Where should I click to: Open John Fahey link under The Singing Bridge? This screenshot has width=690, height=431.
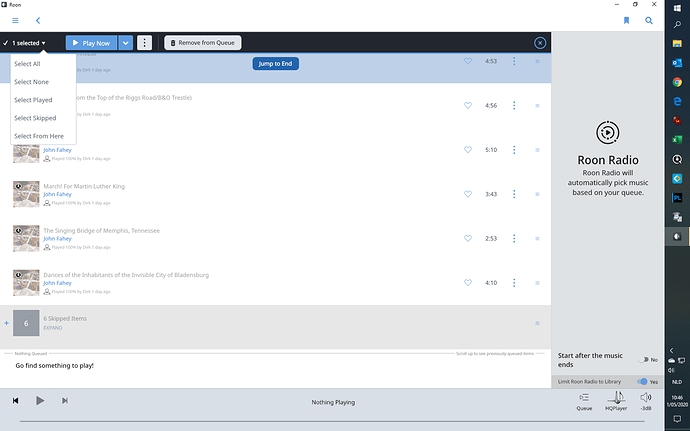pos(57,239)
